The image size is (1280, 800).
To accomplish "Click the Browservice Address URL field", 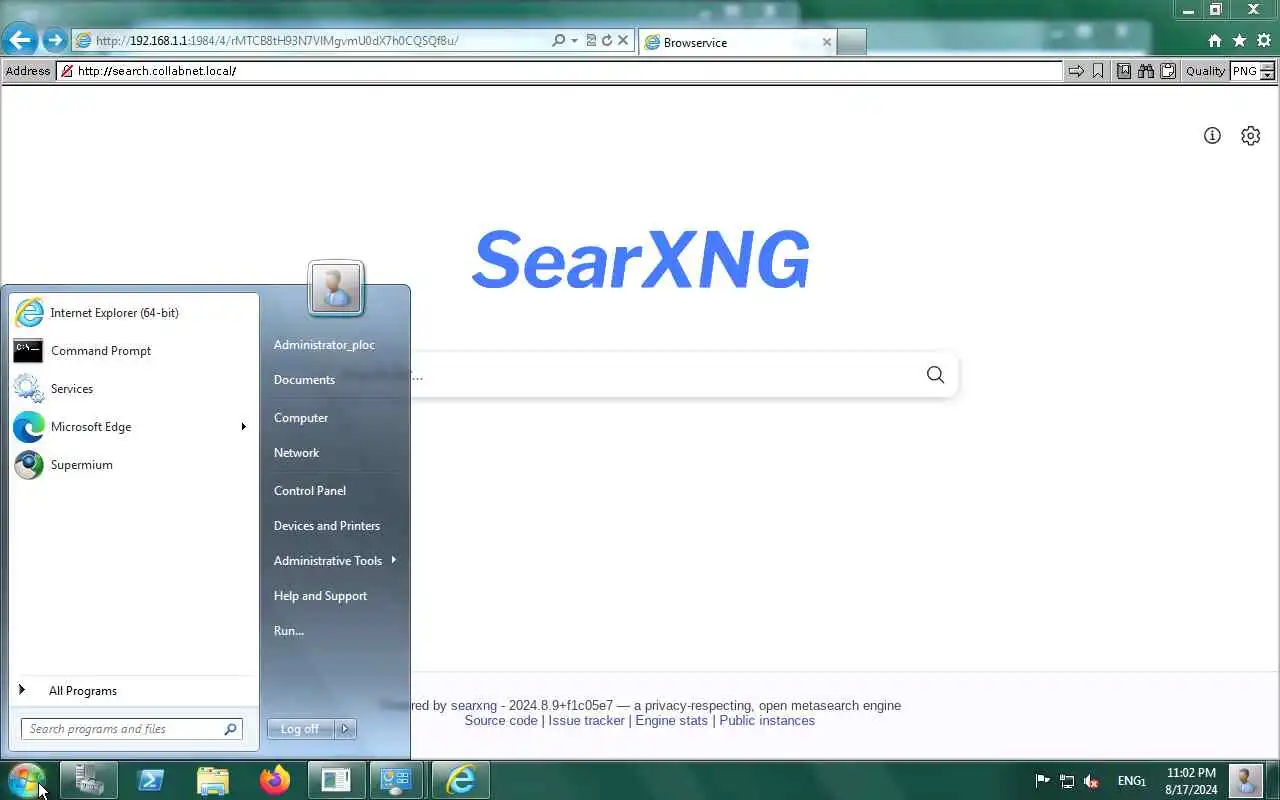I will click(x=560, y=71).
